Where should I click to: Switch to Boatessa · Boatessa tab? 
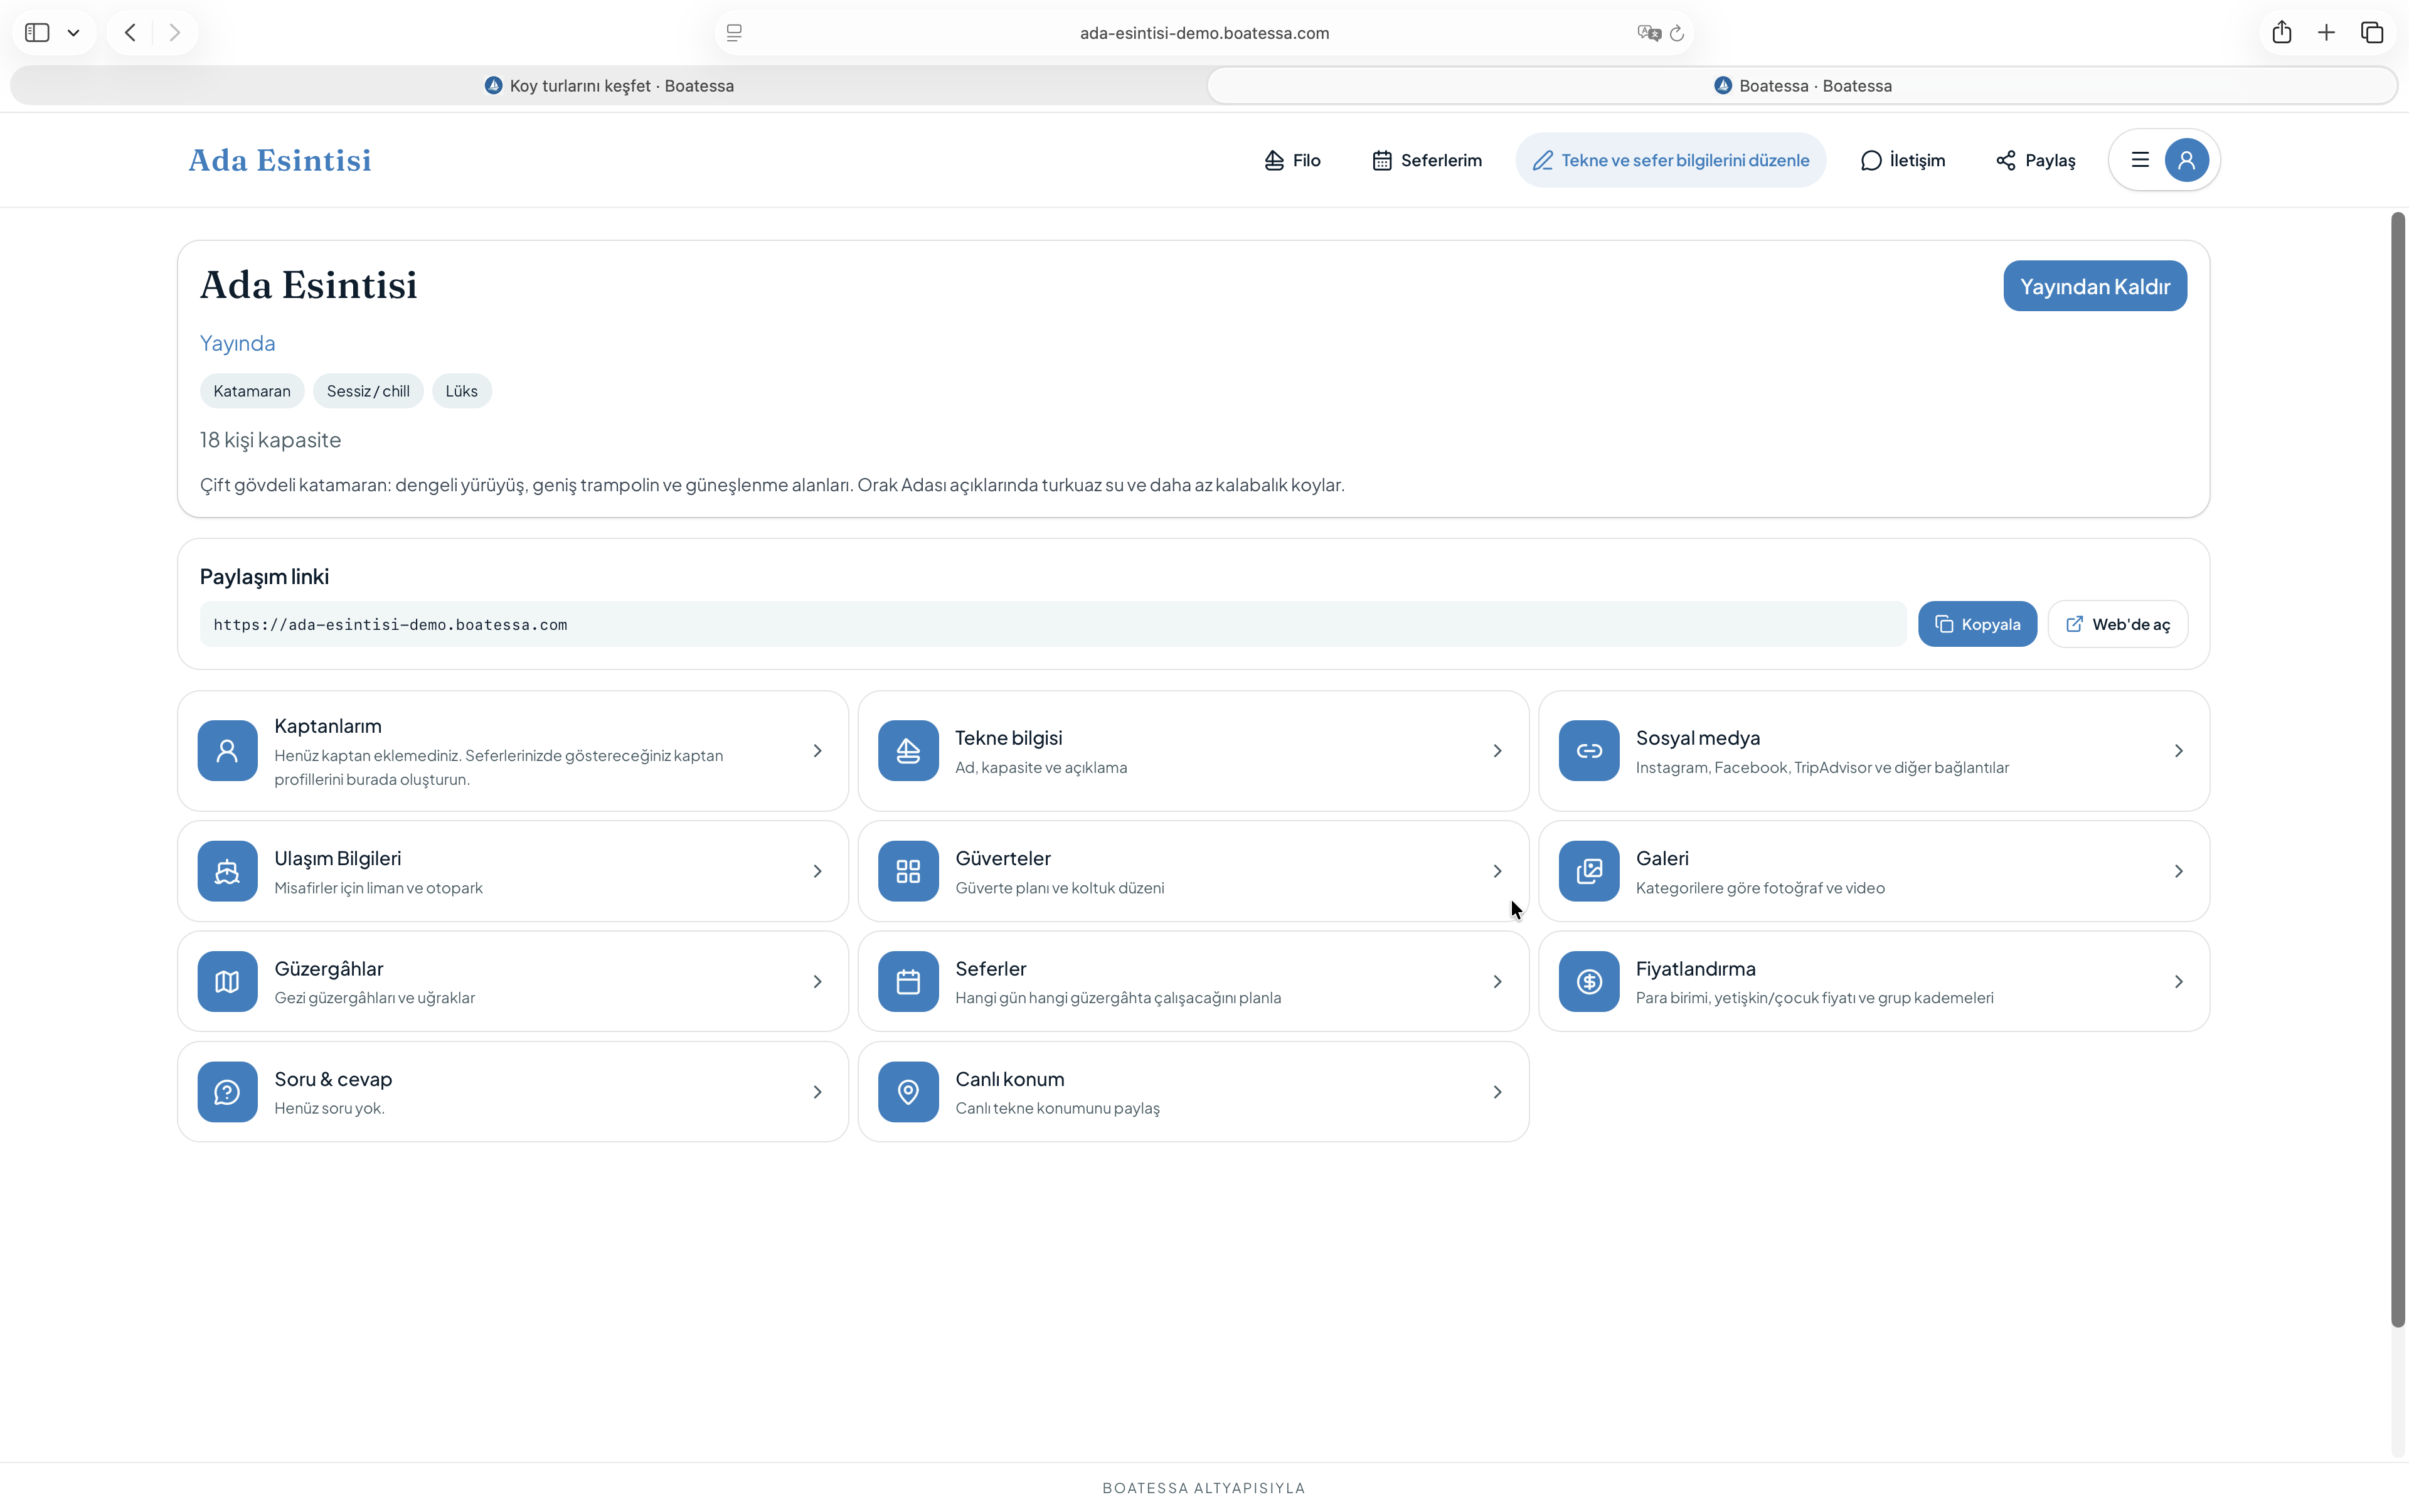pyautogui.click(x=1802, y=86)
